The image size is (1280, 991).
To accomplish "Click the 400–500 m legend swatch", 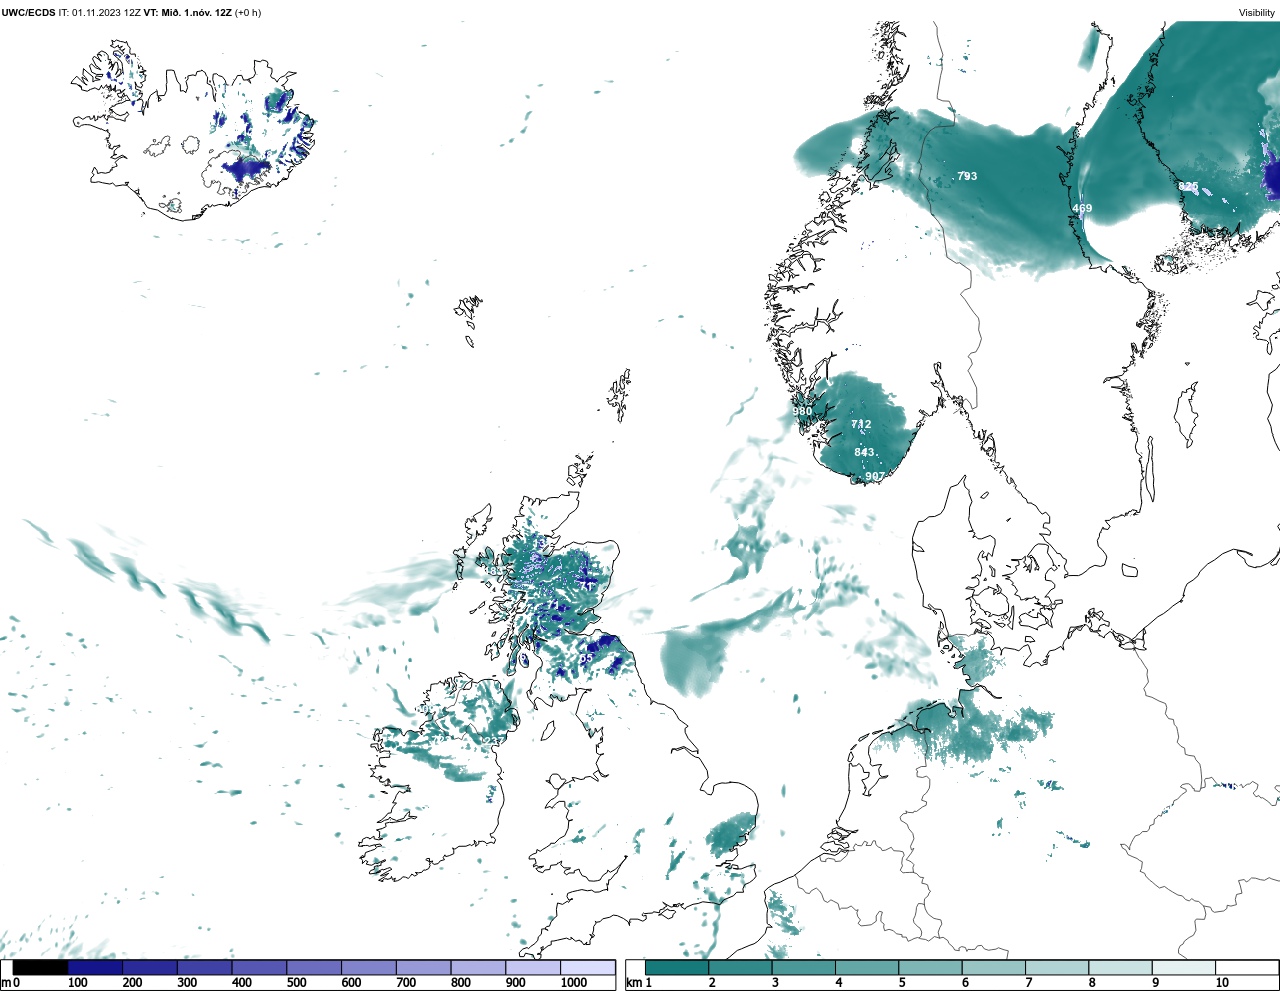I will pyautogui.click(x=259, y=967).
